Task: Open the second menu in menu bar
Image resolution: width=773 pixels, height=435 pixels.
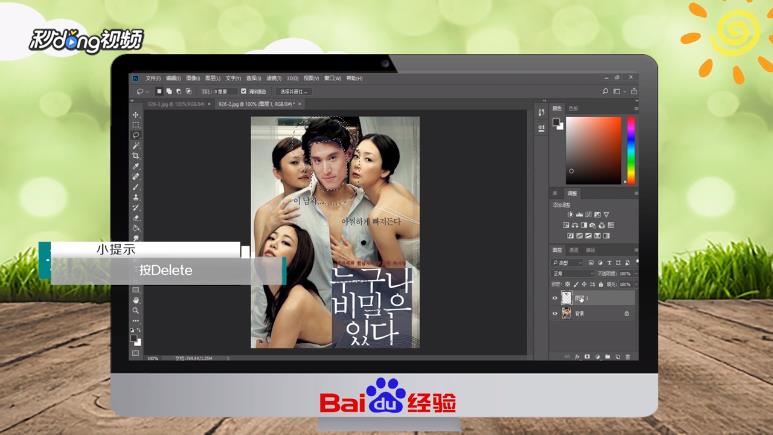Action: [x=173, y=78]
